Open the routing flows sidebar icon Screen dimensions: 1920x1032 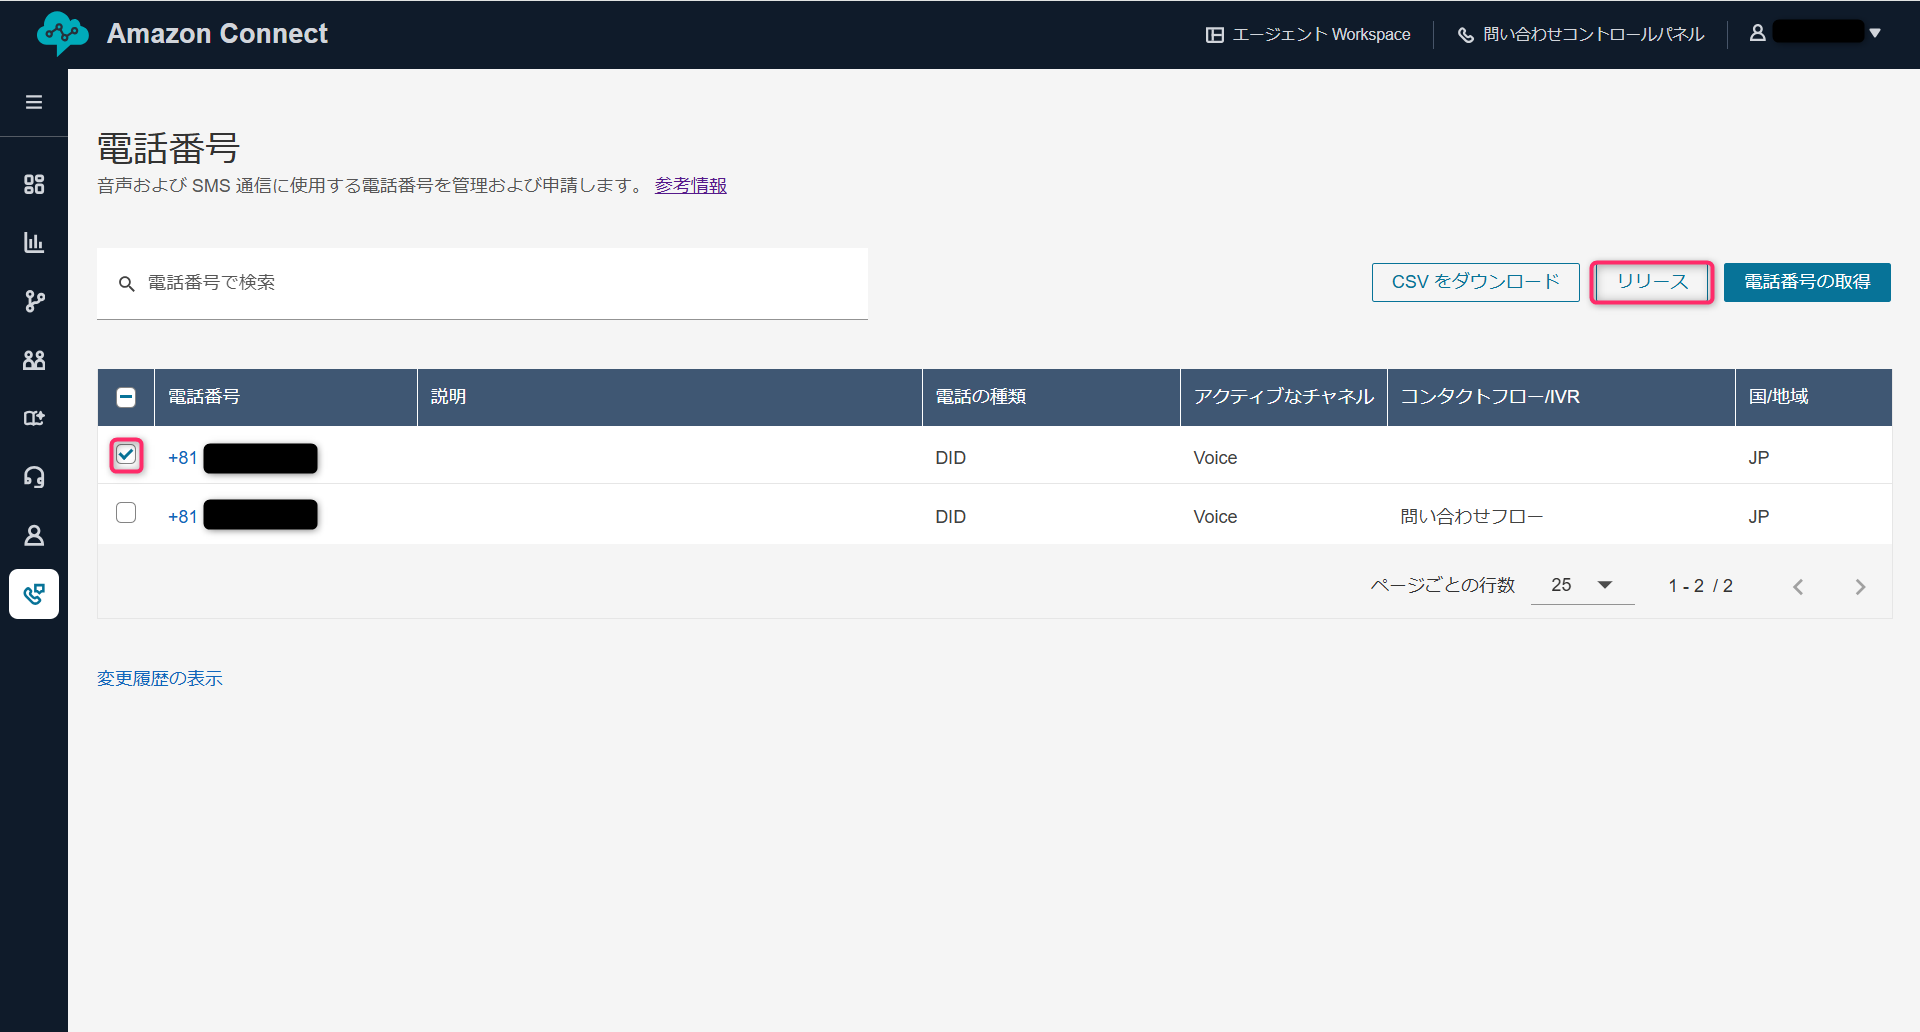point(34,301)
